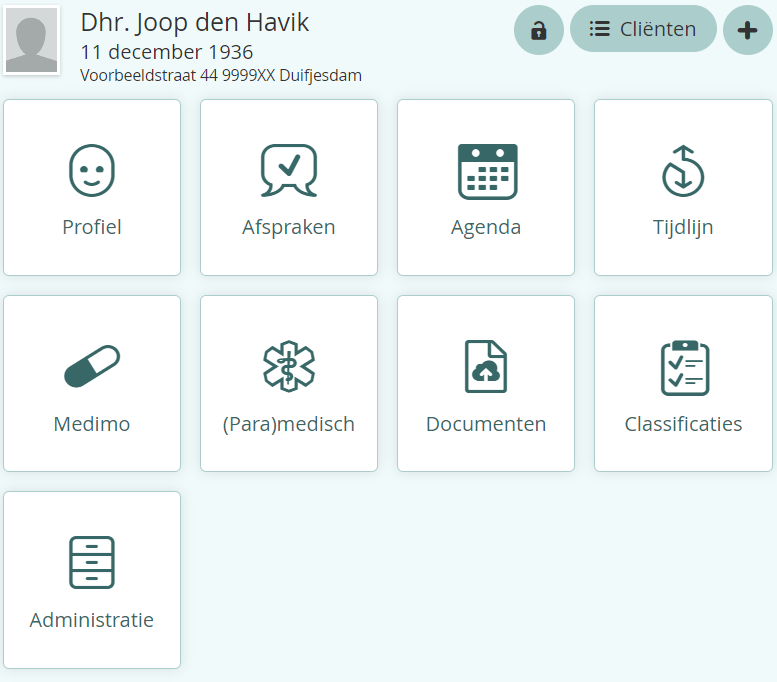The height and width of the screenshot is (682, 777).
Task: Click the speech bubble checkmark Afspraken icon
Action: [x=289, y=170]
